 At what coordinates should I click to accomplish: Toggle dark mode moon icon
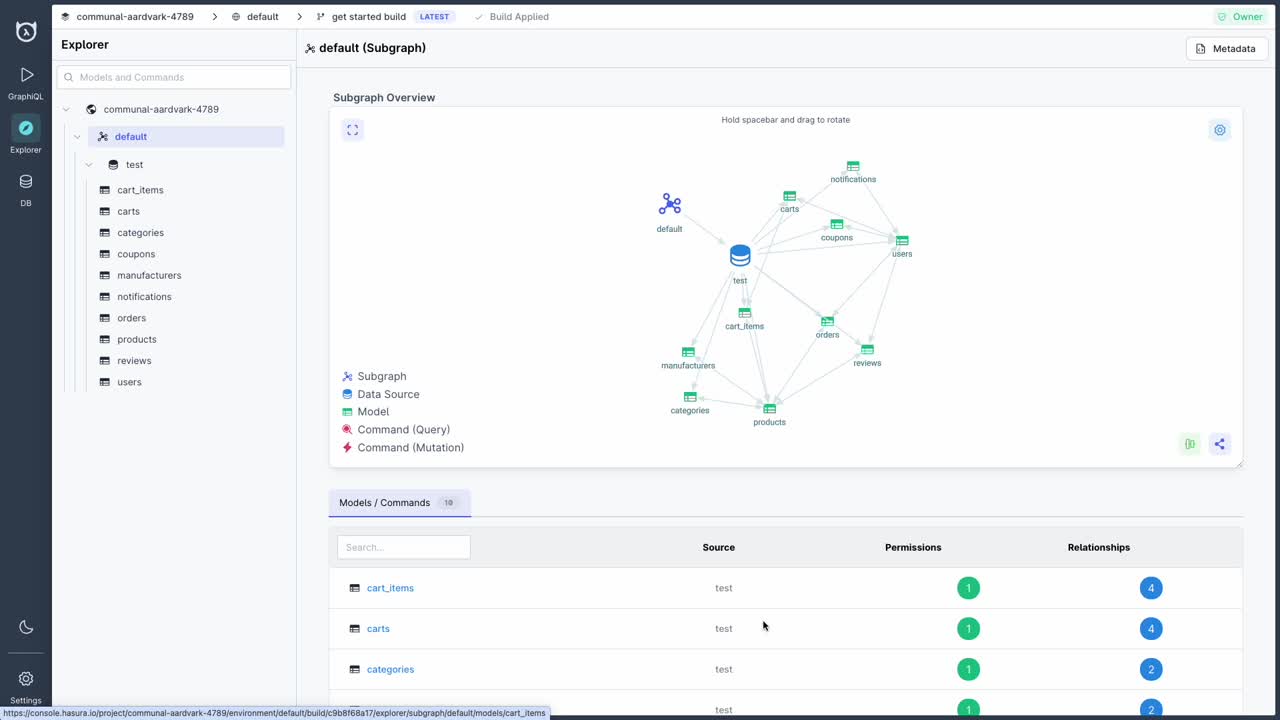tap(26, 627)
